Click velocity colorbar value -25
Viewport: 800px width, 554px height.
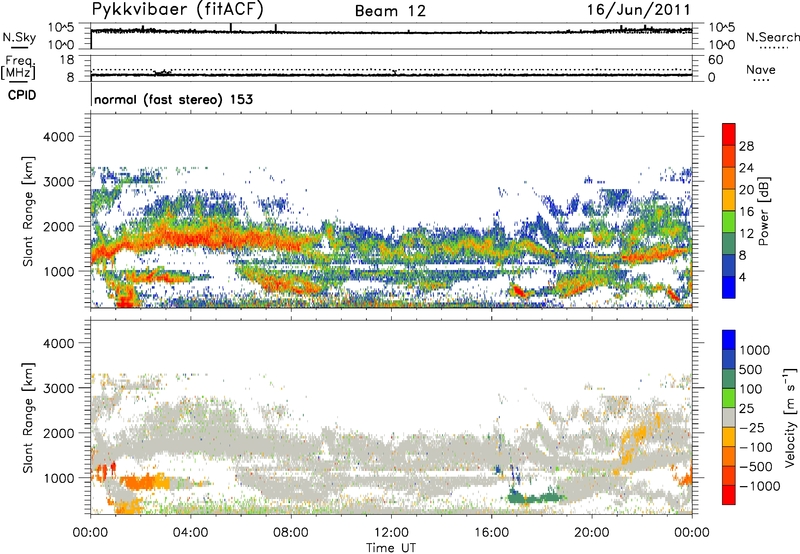click(x=752, y=427)
